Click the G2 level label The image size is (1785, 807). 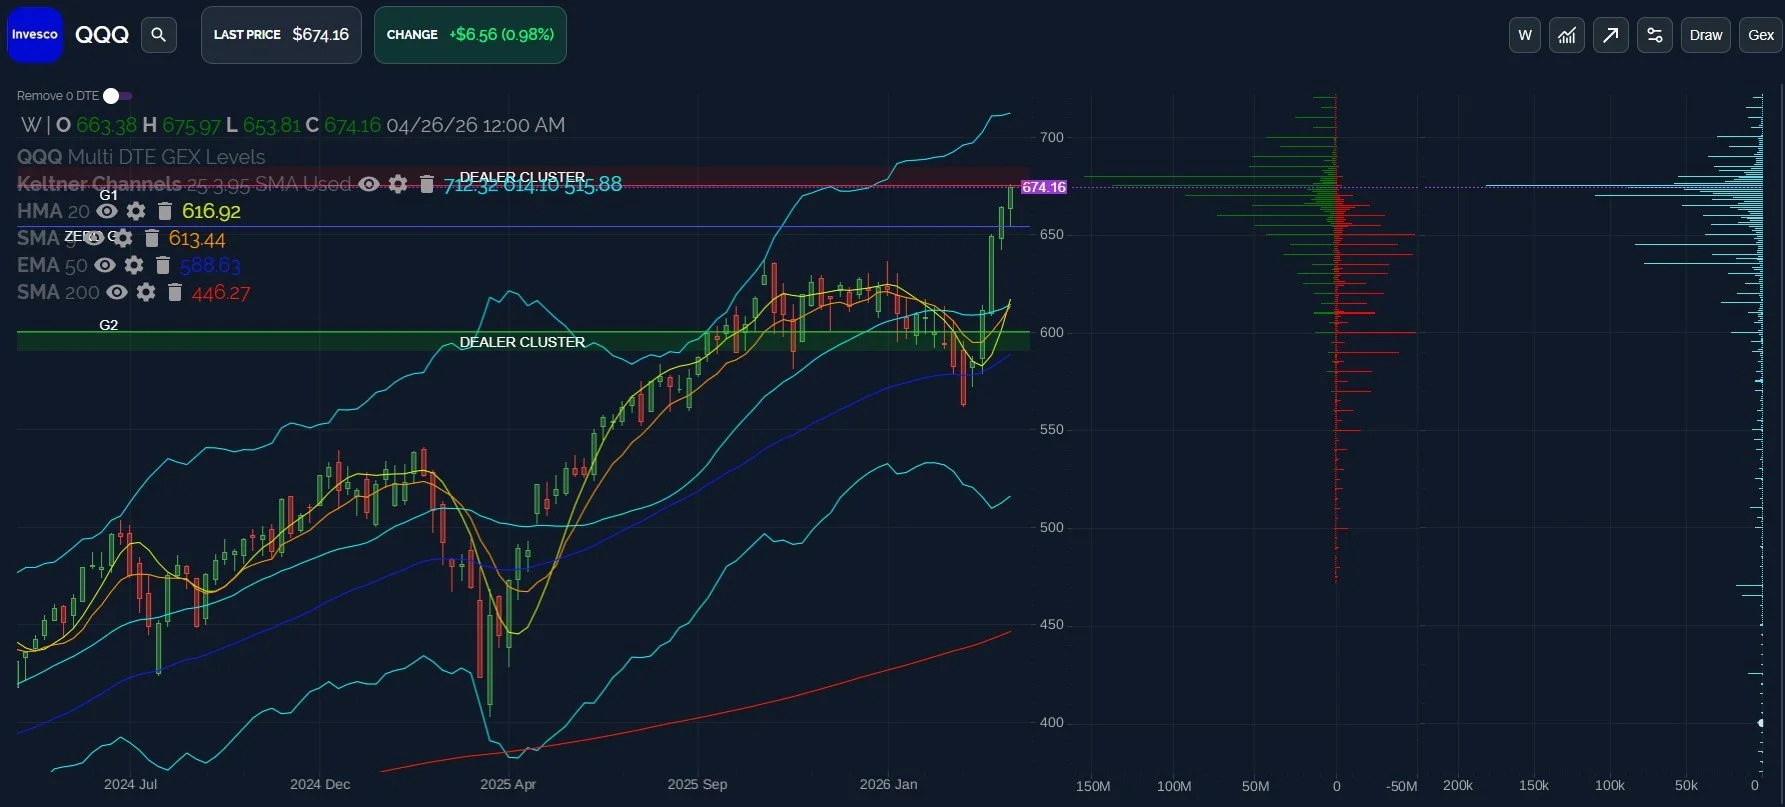109,325
